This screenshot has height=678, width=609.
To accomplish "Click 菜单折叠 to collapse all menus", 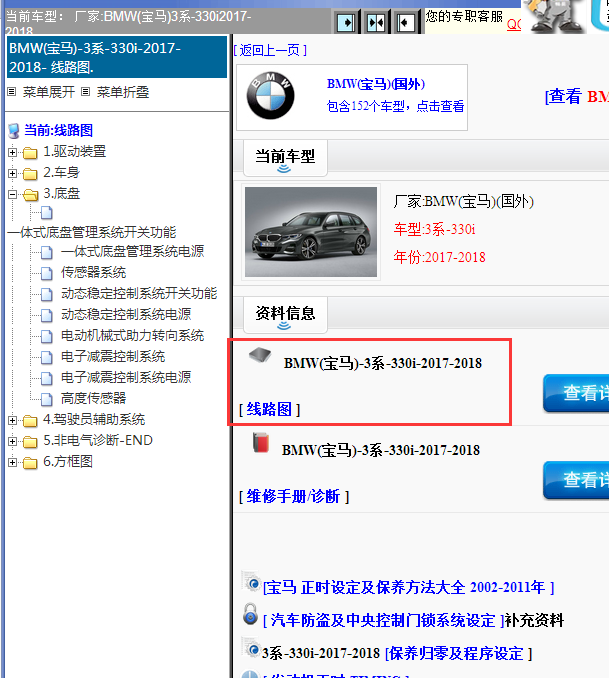I will tap(123, 92).
